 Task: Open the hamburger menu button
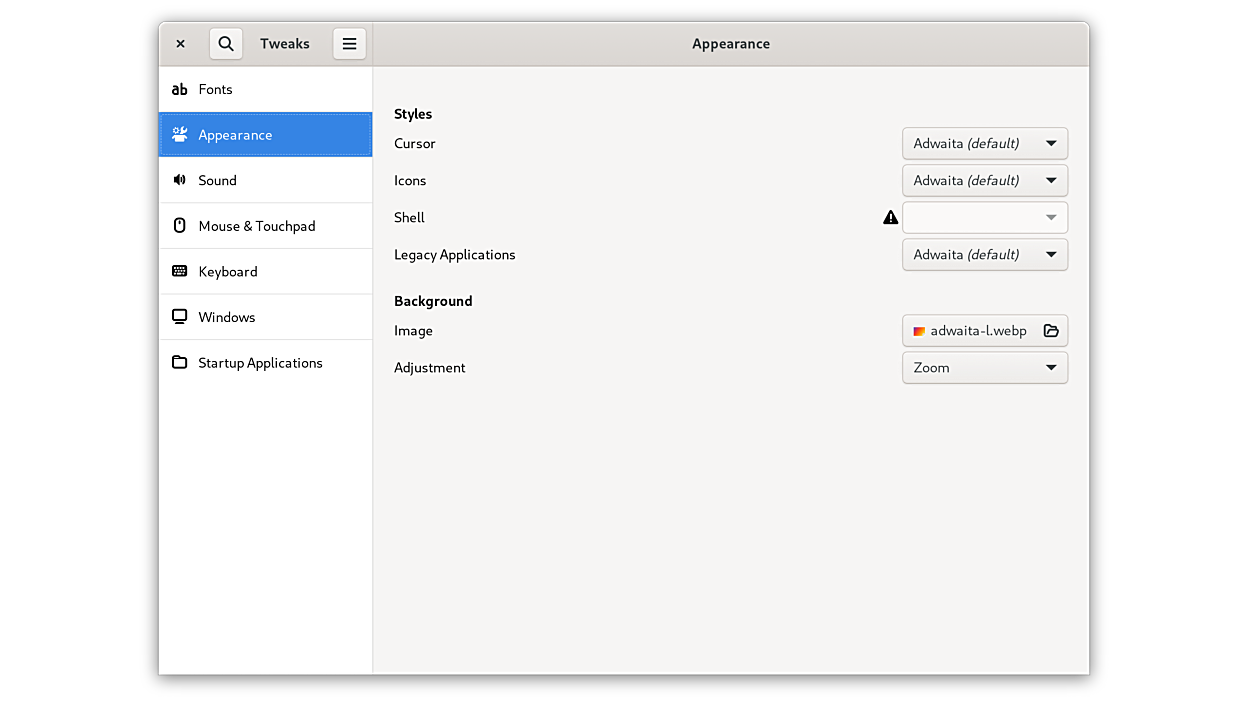(x=349, y=44)
